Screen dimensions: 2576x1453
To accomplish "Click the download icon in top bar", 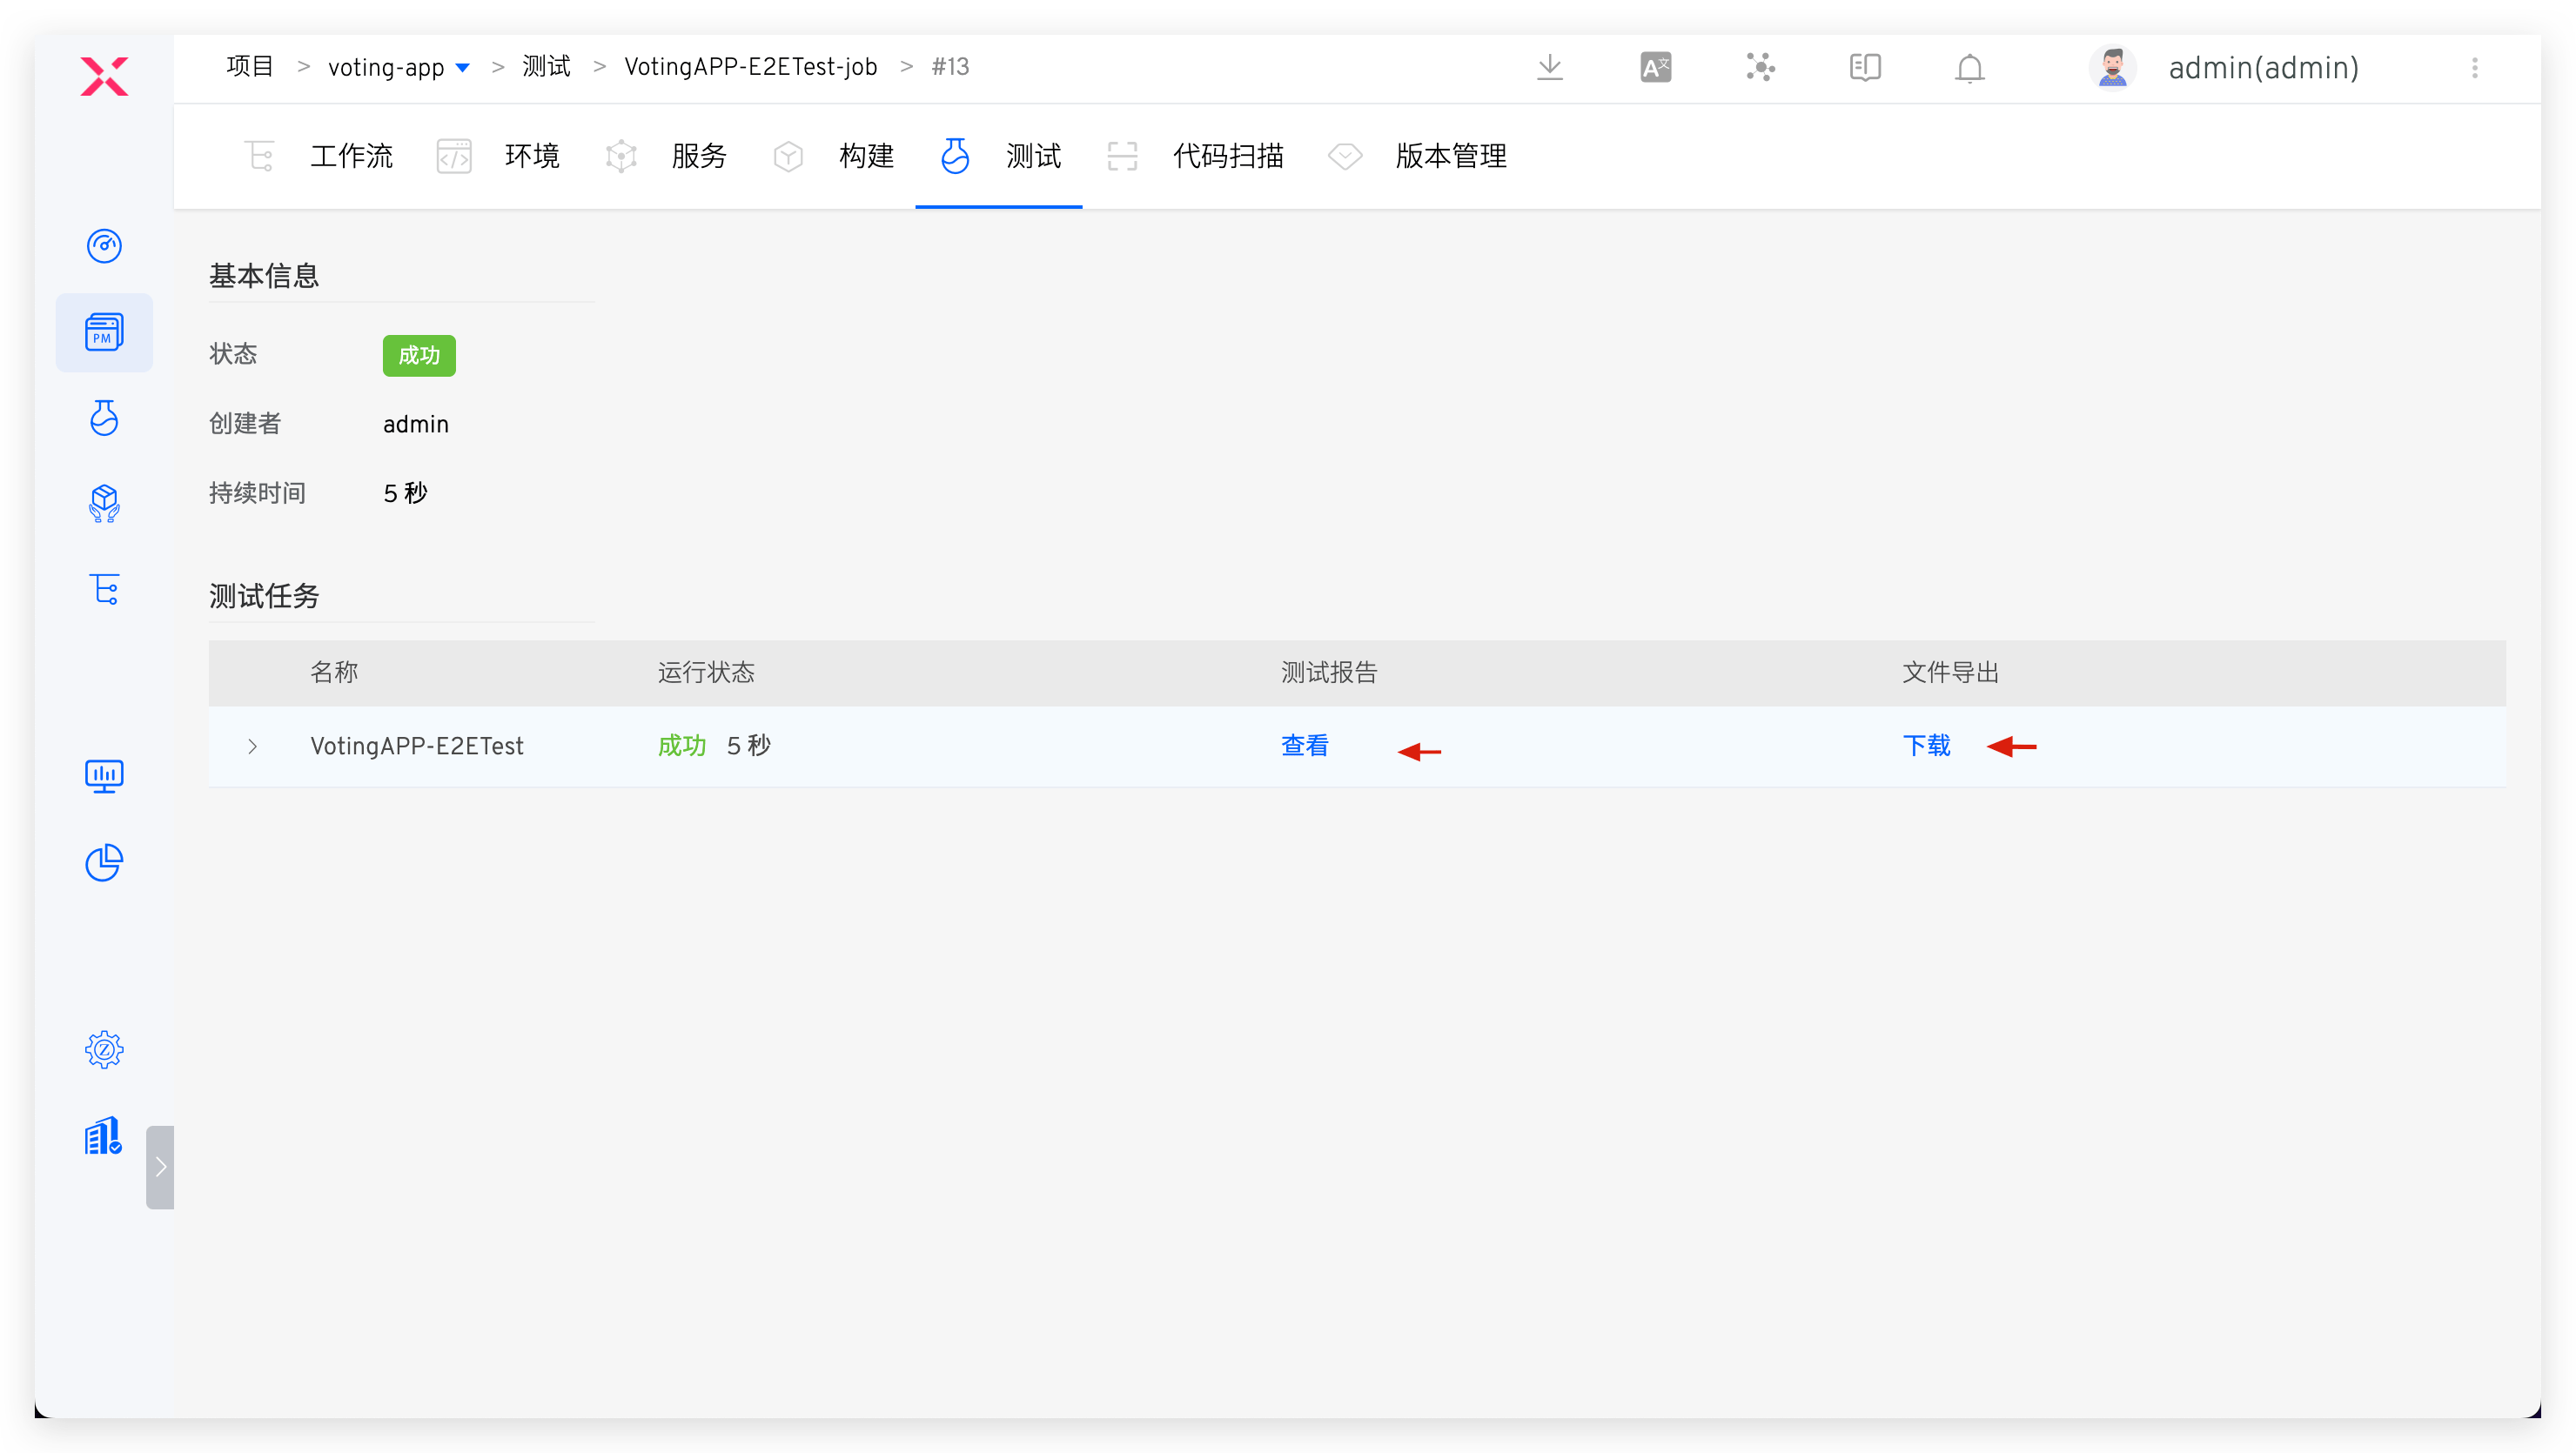I will (x=1549, y=68).
